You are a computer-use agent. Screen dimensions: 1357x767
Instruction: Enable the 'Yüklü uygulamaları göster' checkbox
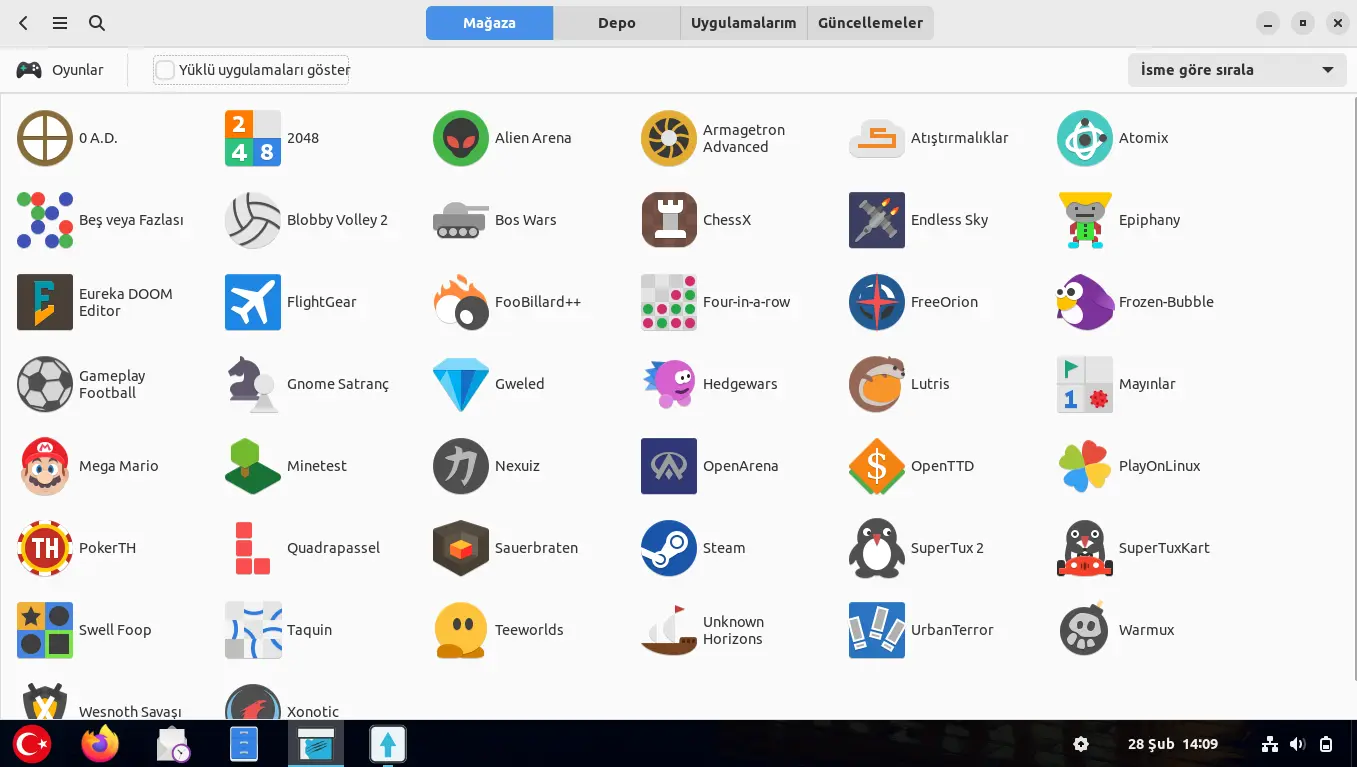coord(165,70)
